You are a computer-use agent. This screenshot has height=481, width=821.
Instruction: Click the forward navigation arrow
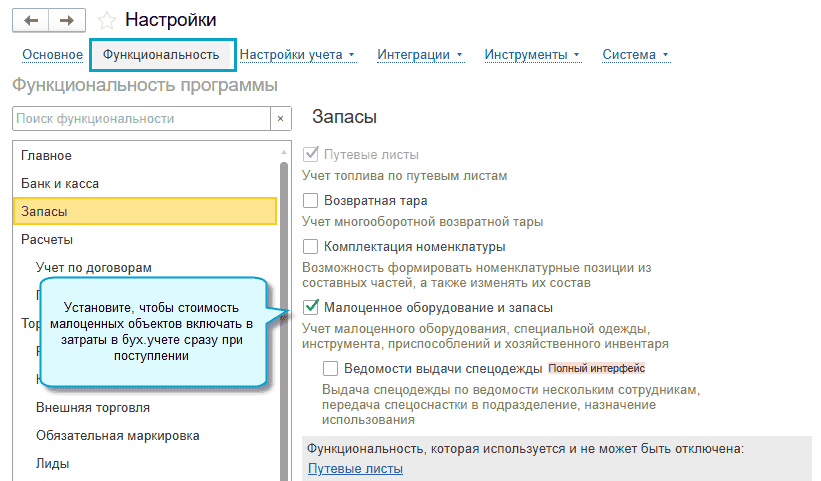point(67,21)
